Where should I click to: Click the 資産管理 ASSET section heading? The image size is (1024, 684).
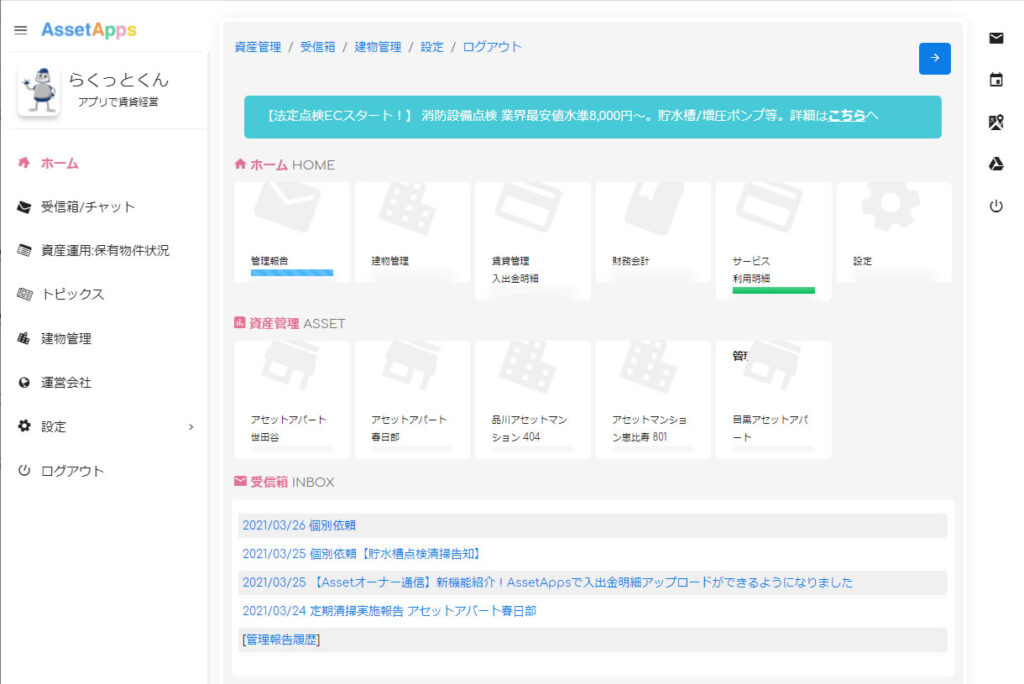click(x=290, y=323)
